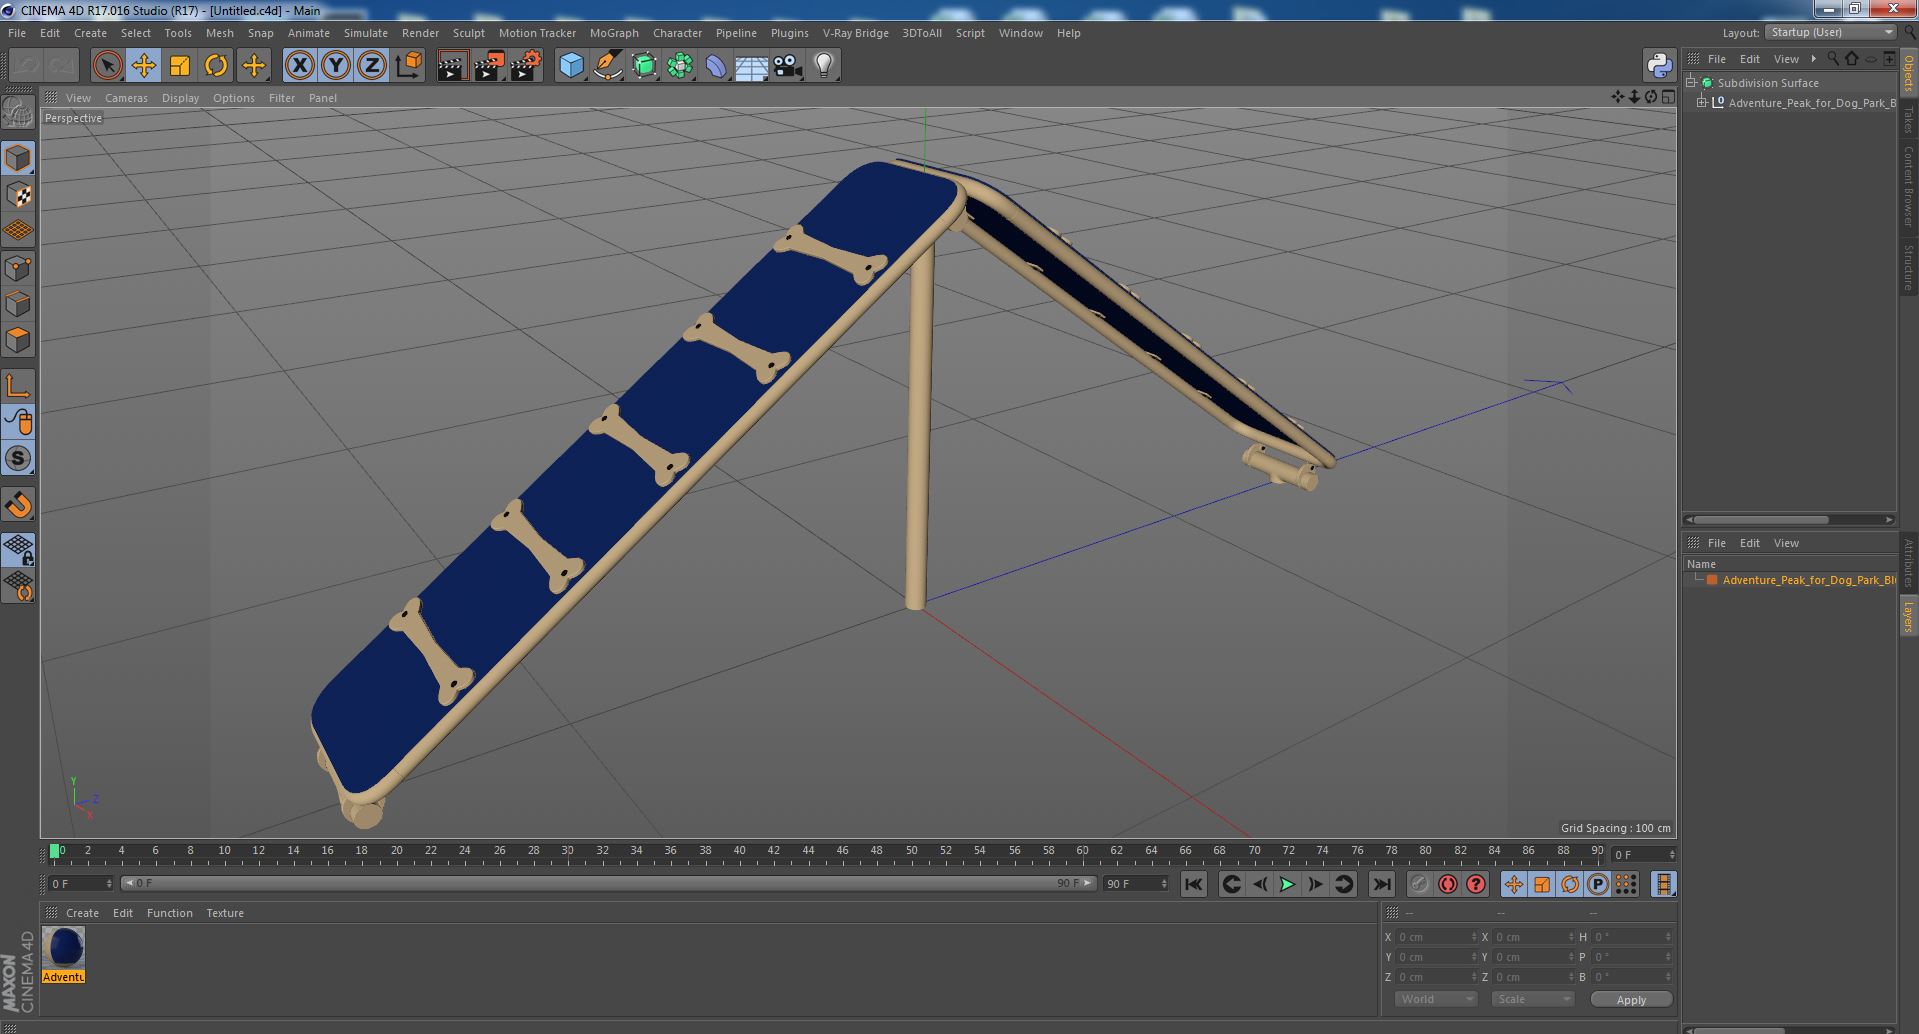Click the timeline frame range slider
This screenshot has width=1919, height=1034.
pos(608,883)
